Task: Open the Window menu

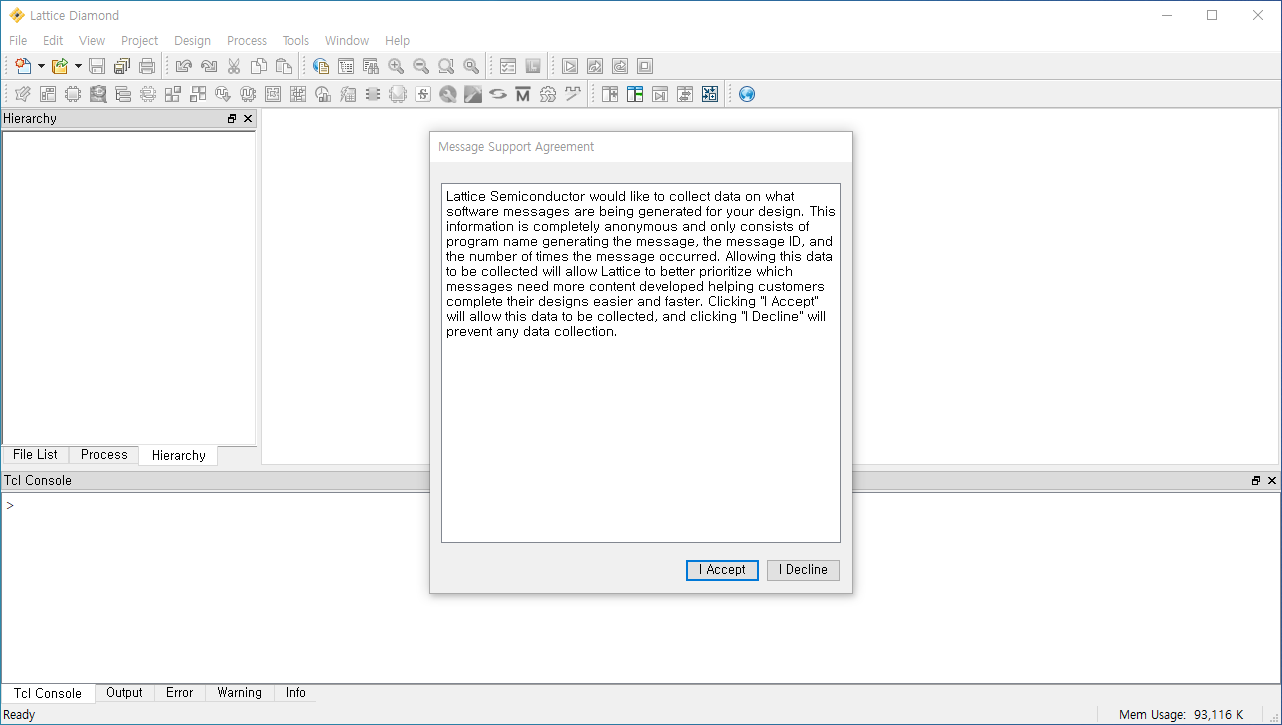Action: 347,40
